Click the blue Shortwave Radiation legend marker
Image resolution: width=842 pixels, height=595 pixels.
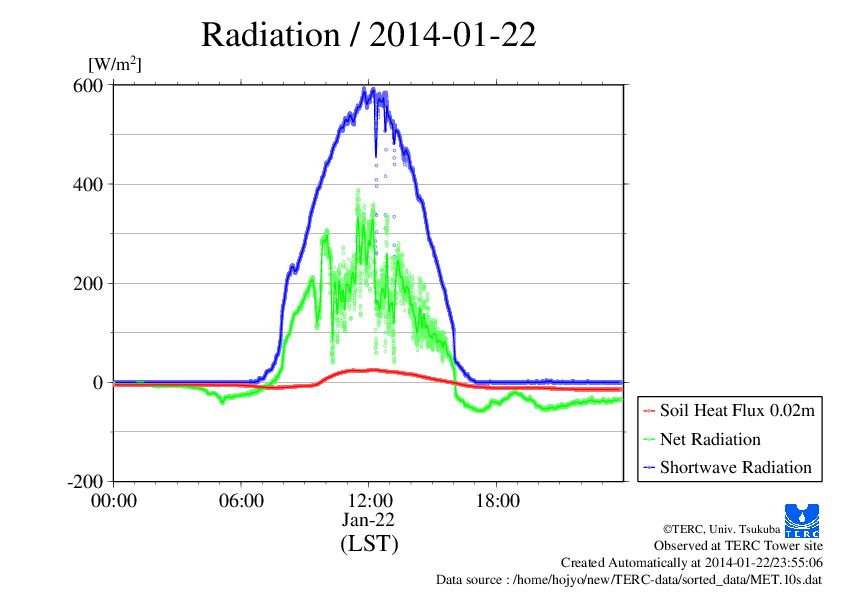[649, 468]
